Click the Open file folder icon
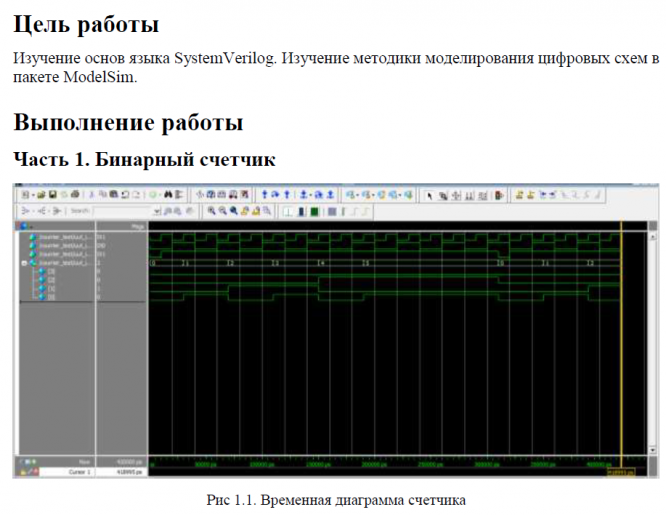Image resolution: width=666 pixels, height=515 pixels. tap(41, 195)
